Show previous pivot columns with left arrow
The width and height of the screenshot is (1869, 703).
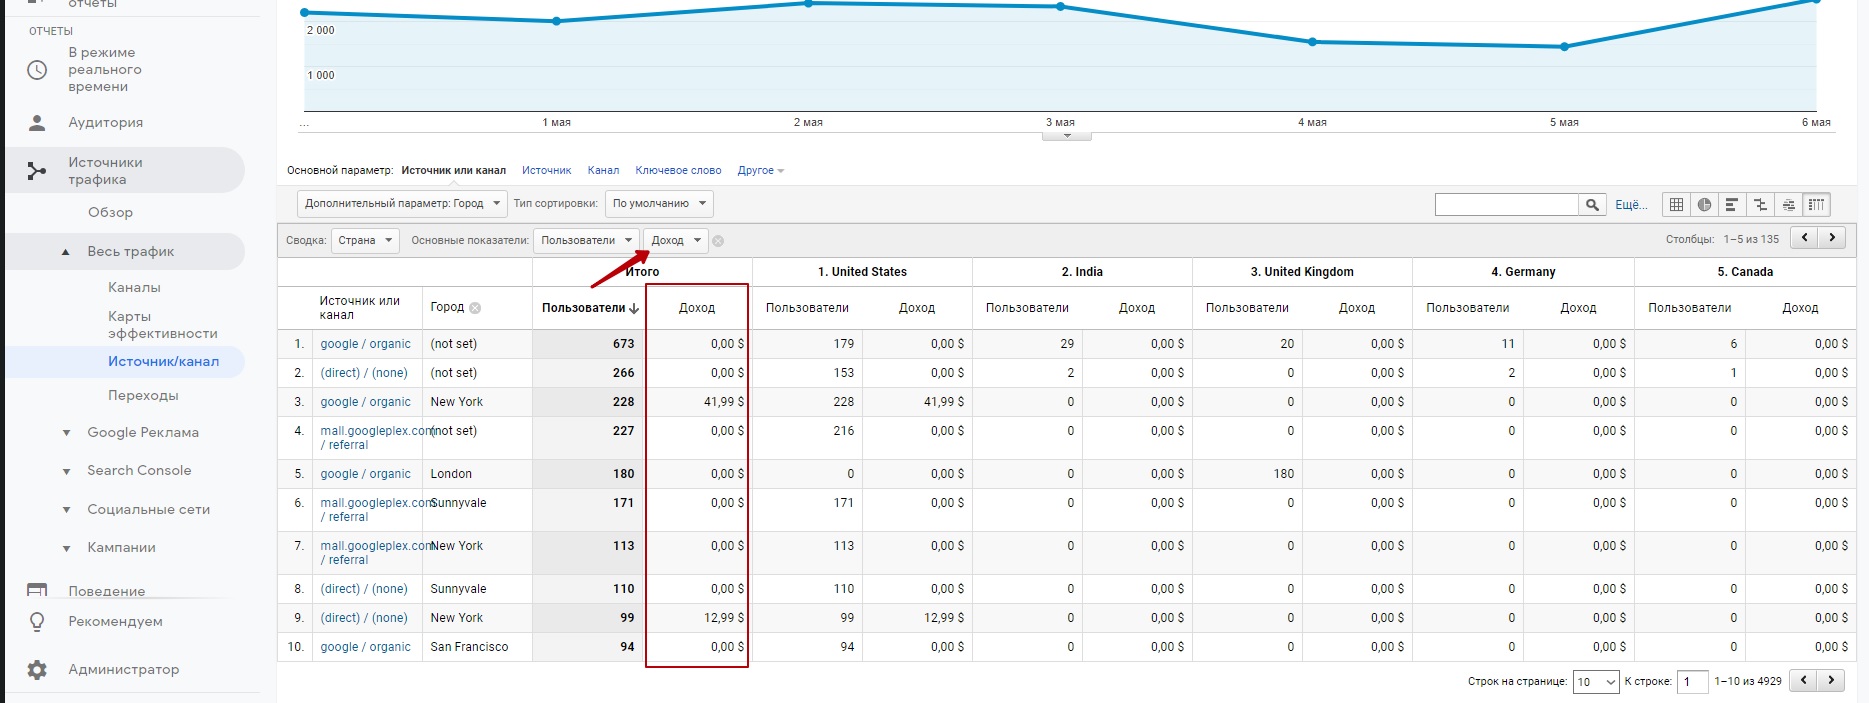(1804, 238)
